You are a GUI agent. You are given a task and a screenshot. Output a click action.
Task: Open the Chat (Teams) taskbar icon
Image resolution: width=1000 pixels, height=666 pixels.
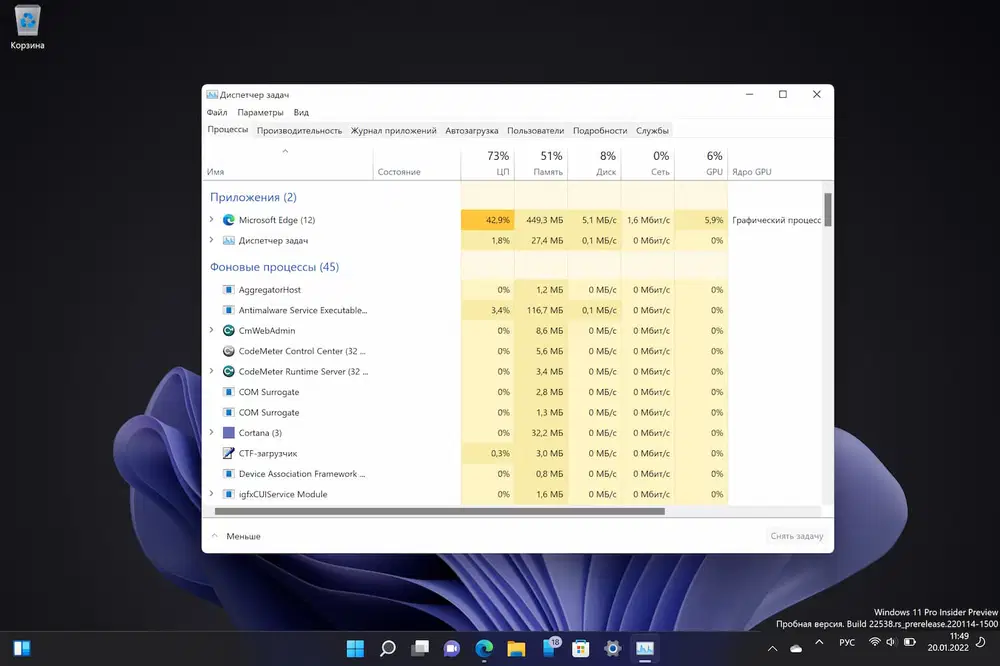(x=452, y=649)
